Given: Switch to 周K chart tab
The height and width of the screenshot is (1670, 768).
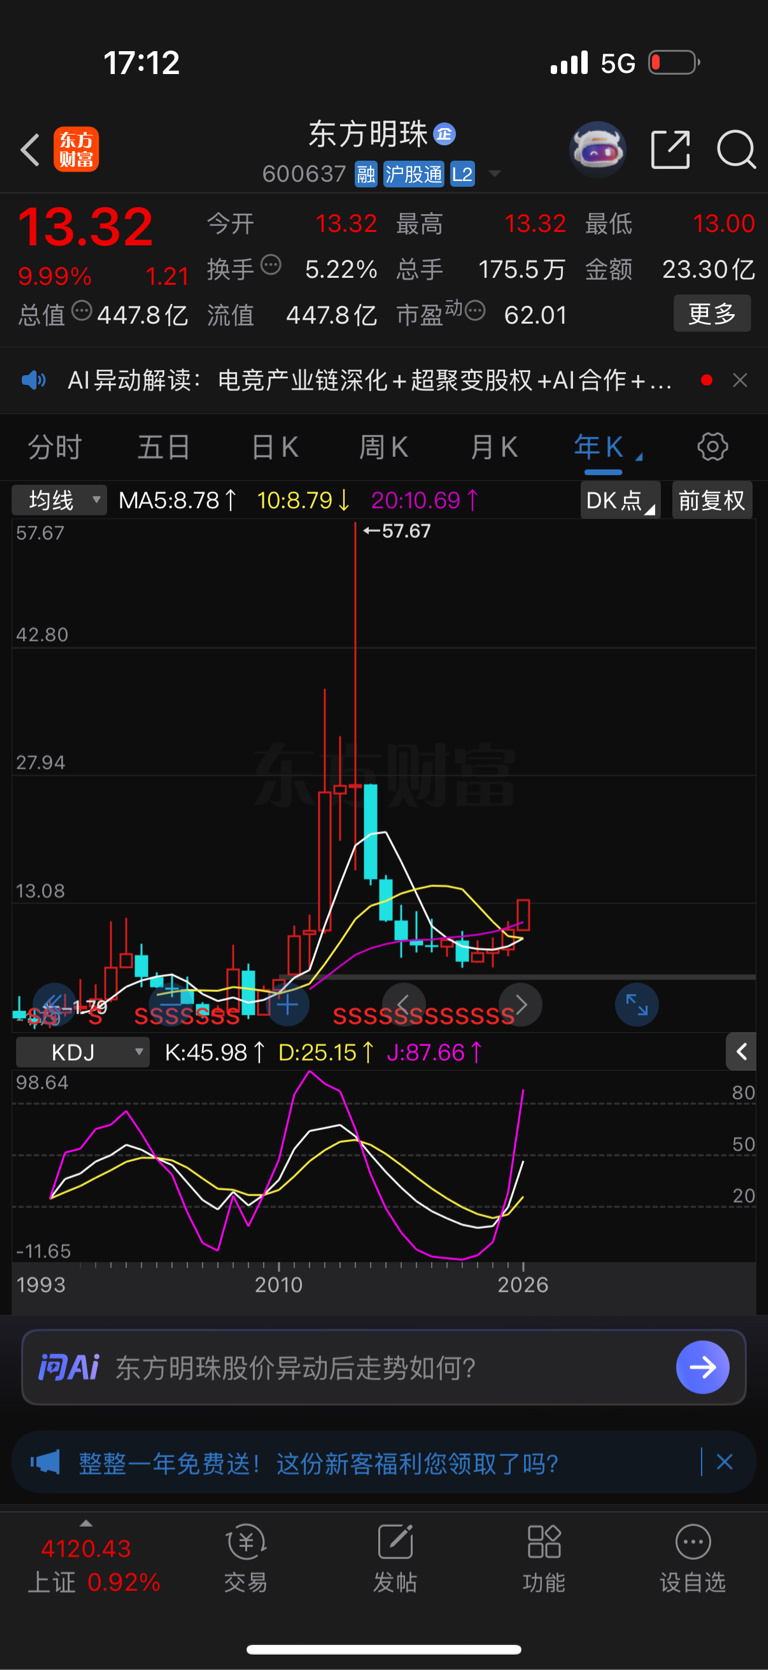Looking at the screenshot, I should coord(384,447).
